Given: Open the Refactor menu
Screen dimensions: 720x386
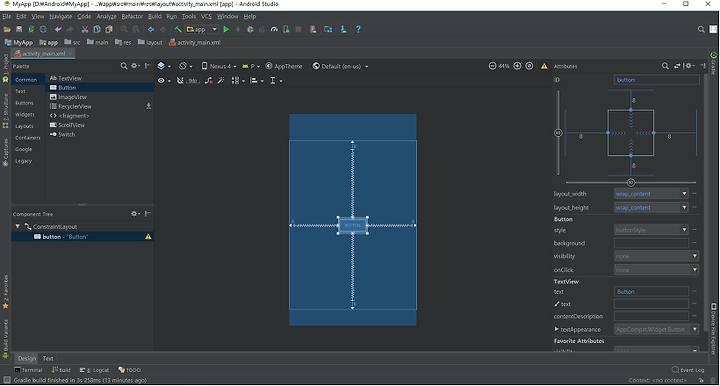Looking at the screenshot, I should (132, 17).
